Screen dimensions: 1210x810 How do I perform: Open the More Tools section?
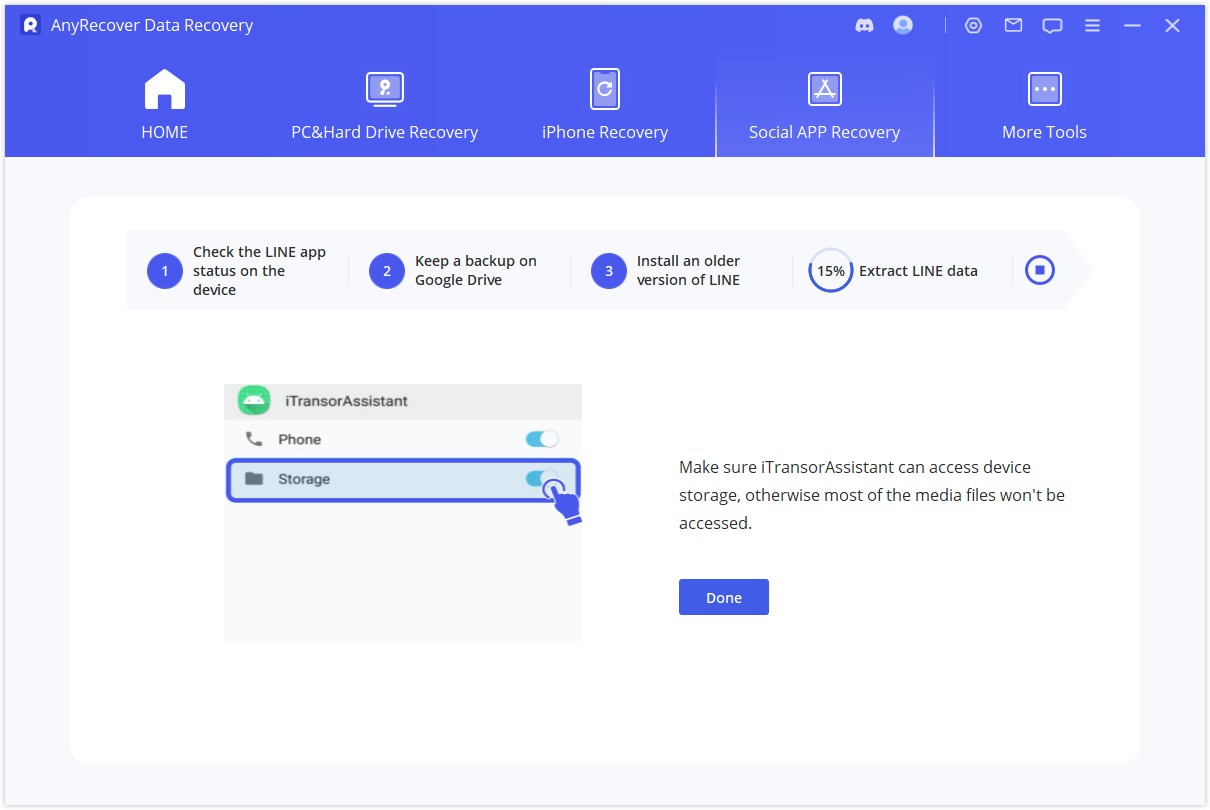coord(1044,104)
